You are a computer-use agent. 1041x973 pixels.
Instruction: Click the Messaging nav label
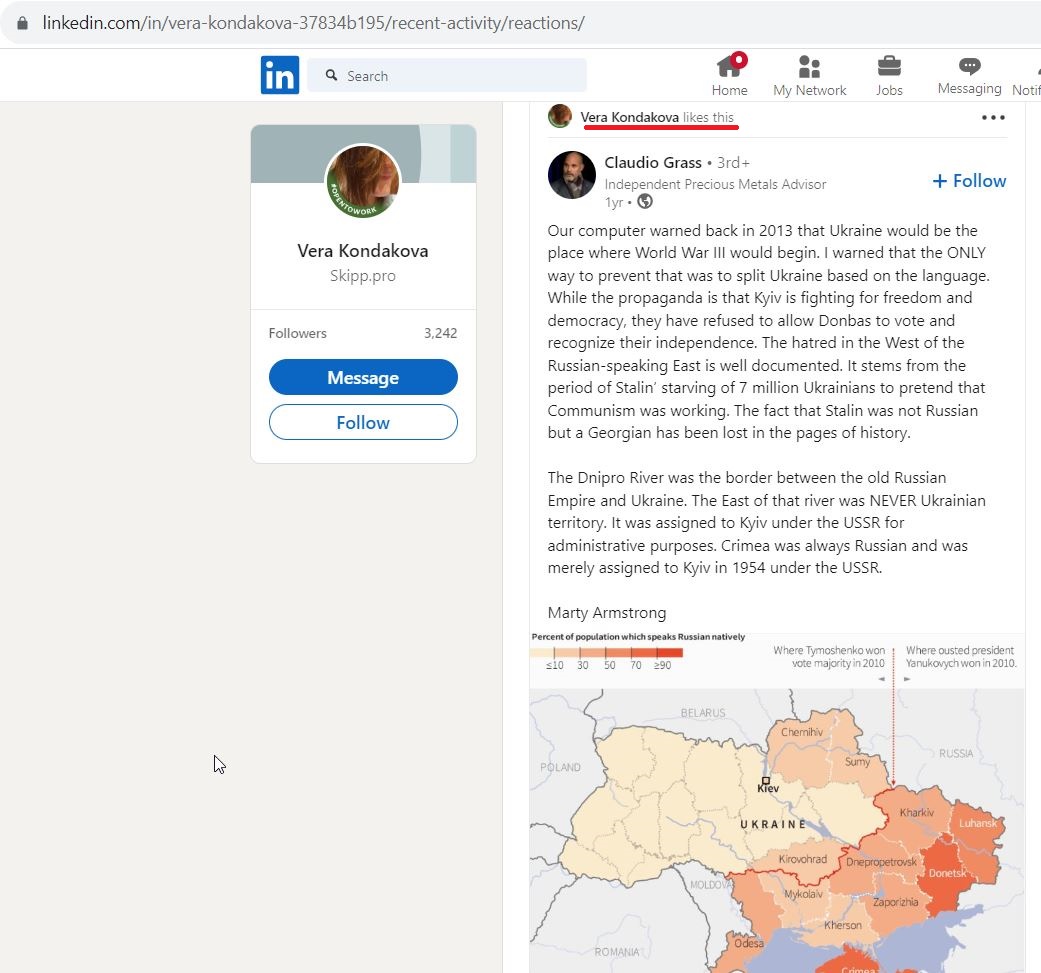(x=969, y=88)
